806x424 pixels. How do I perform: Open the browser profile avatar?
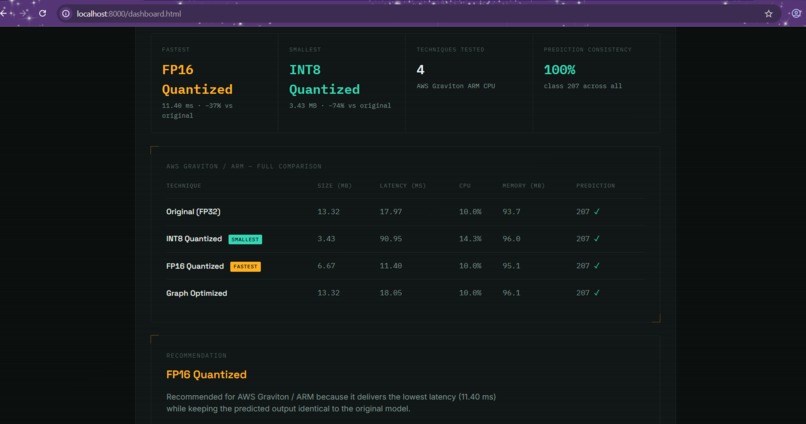coord(796,14)
